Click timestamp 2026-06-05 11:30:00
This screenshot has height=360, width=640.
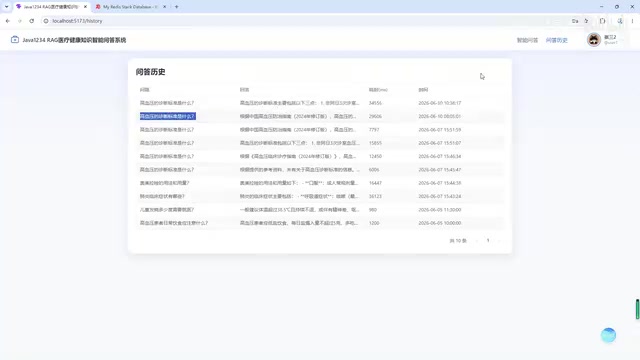[x=440, y=210]
